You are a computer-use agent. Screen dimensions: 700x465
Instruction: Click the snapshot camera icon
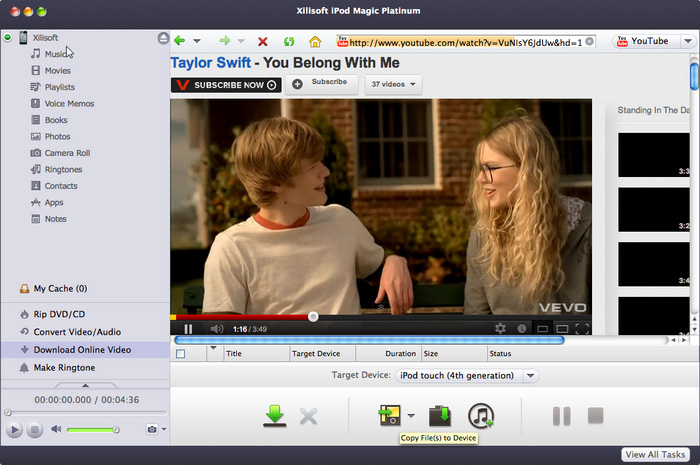pos(152,429)
